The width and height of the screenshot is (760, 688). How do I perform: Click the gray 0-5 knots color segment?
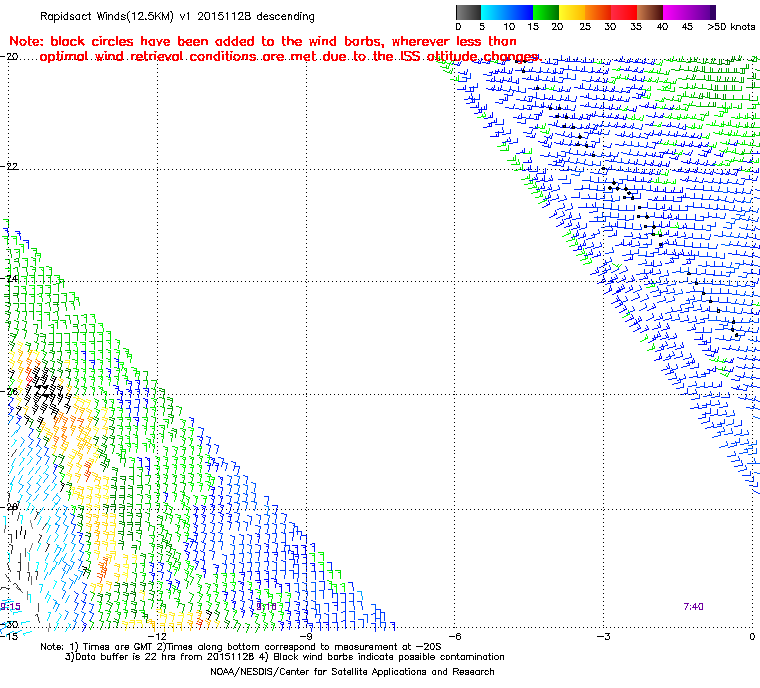468,12
